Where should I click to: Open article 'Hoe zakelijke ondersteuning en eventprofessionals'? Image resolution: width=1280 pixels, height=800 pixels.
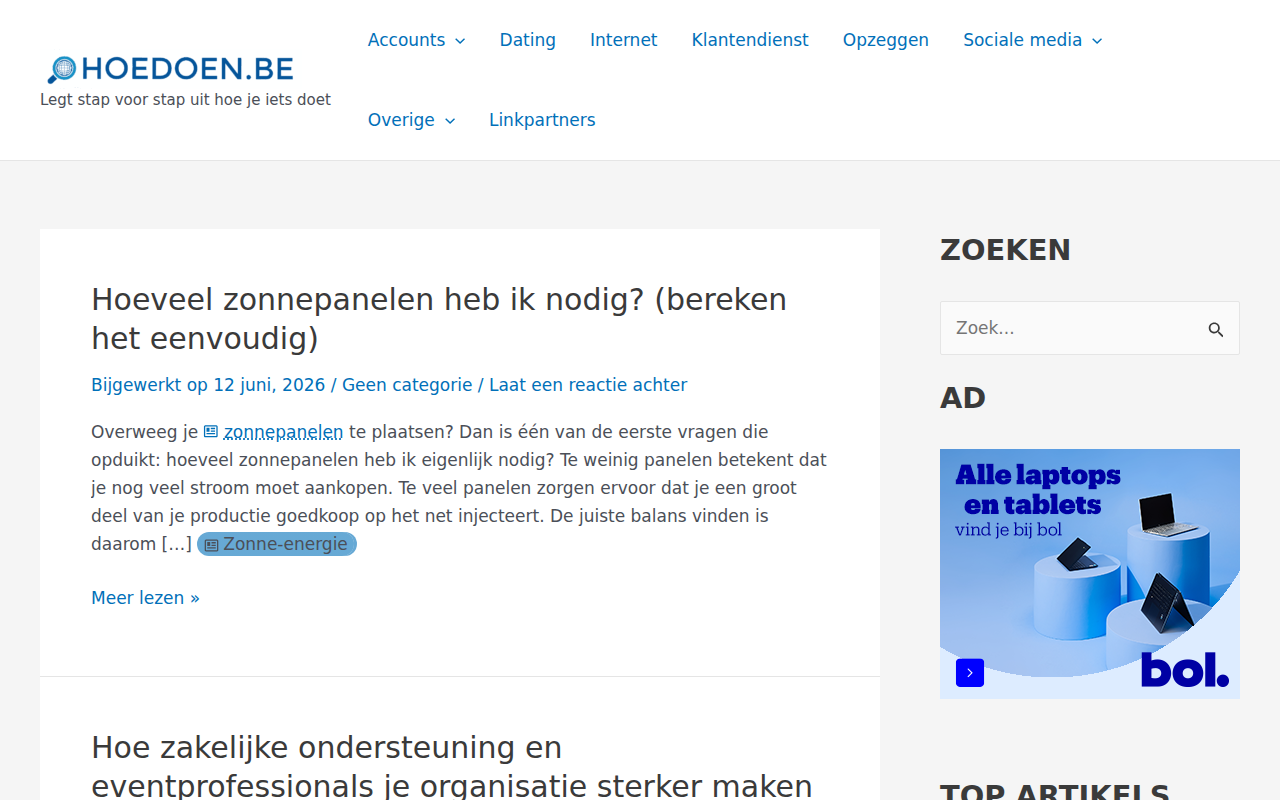451,766
